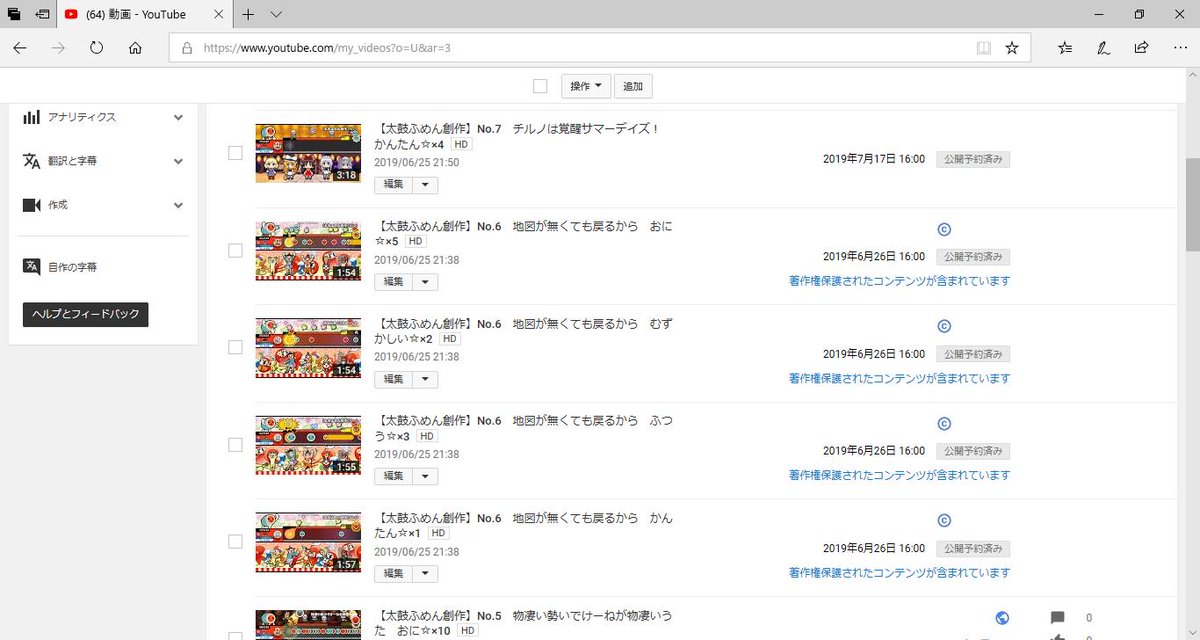Select the No.7 チルノは覚醒サマーデイズ video checkbox
1200x640 pixels.
(235, 153)
